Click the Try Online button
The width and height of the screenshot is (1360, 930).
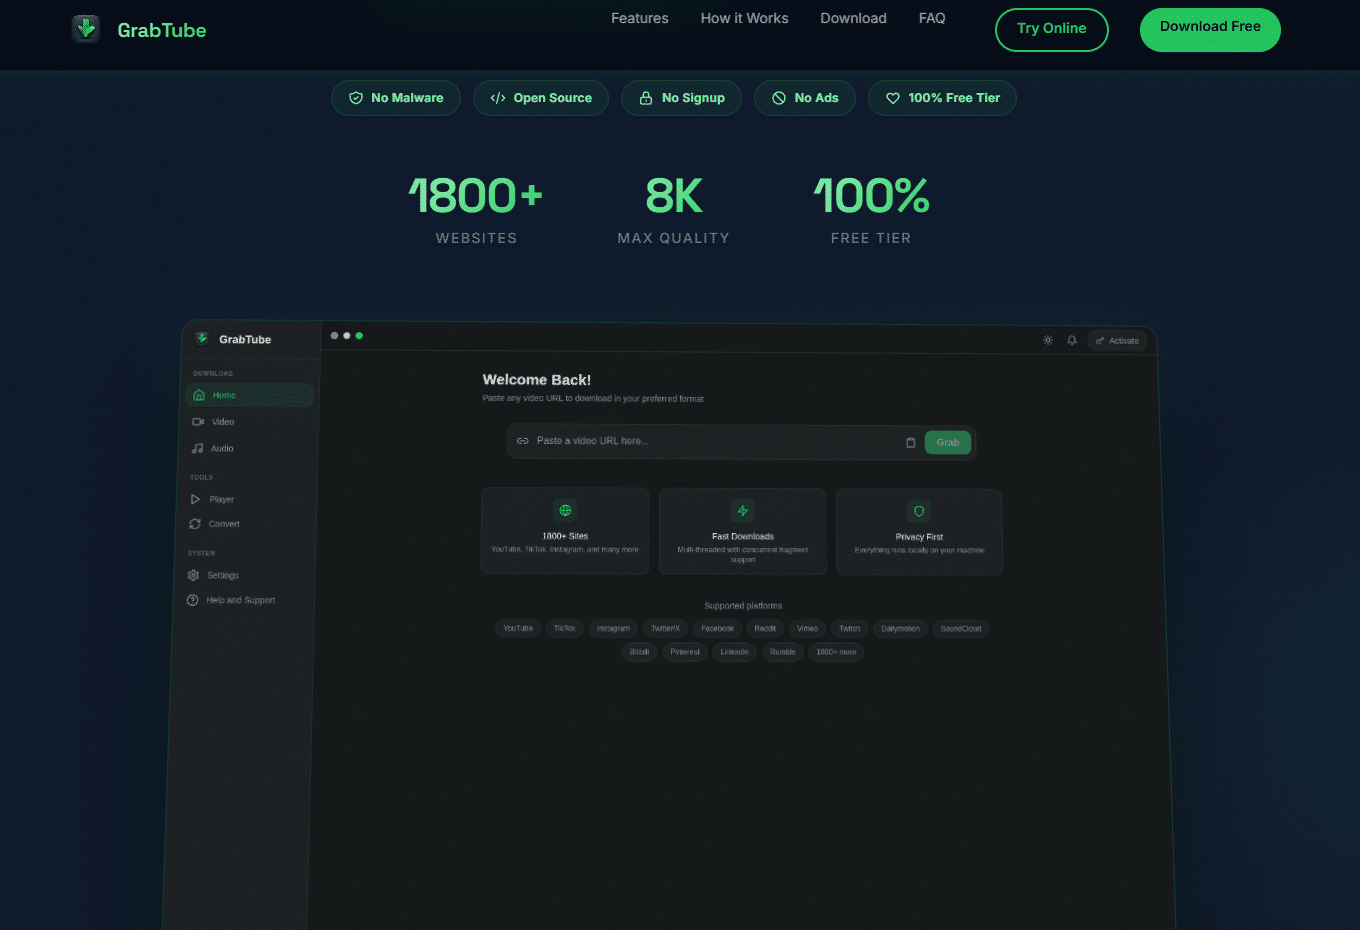tap(1051, 29)
